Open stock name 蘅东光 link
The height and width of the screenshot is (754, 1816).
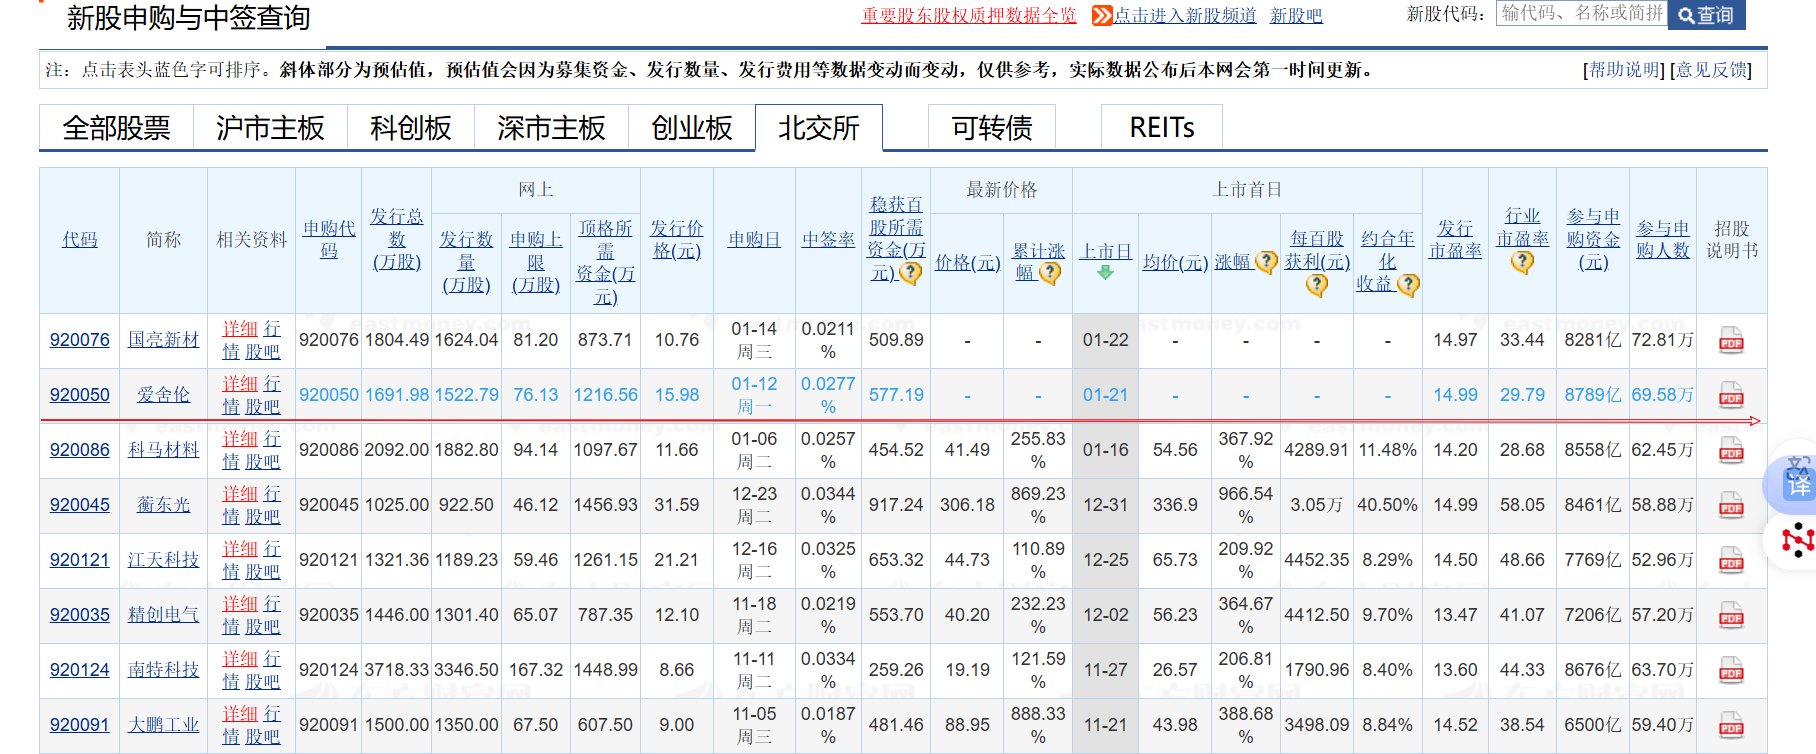pyautogui.click(x=163, y=505)
